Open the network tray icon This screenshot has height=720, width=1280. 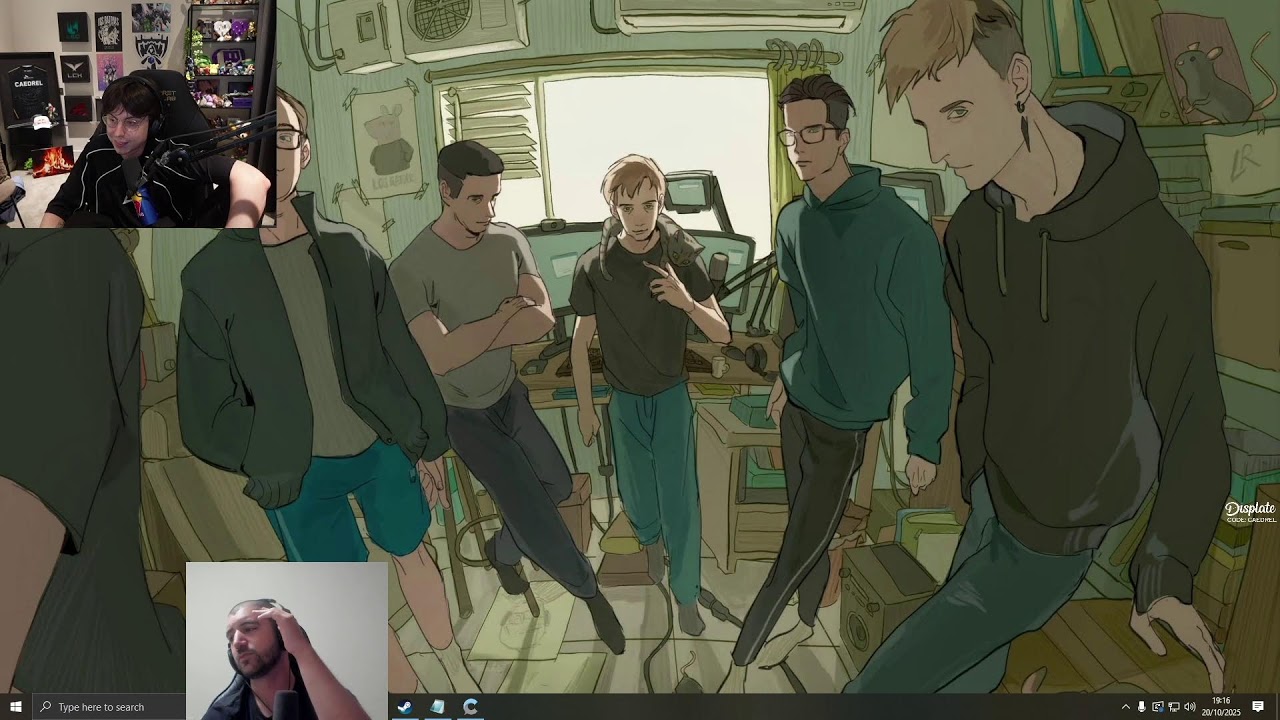[x=1174, y=707]
